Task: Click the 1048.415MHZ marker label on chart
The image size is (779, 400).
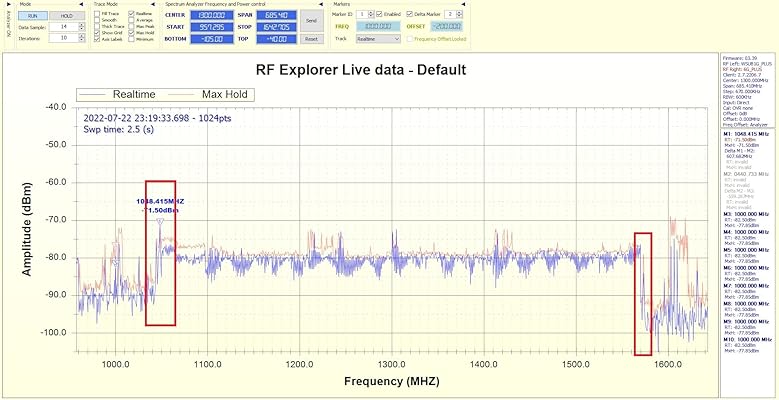Action: coord(160,202)
